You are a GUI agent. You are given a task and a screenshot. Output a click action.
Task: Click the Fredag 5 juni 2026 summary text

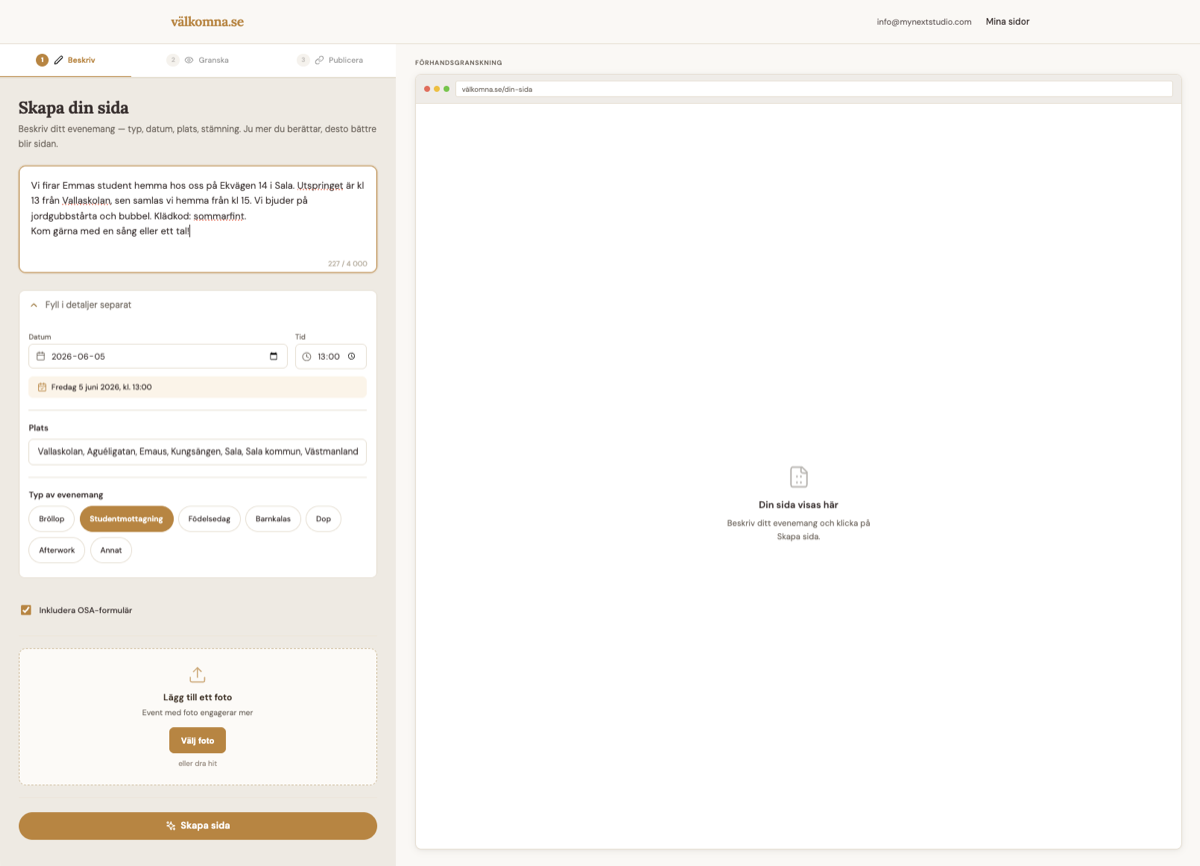102,387
